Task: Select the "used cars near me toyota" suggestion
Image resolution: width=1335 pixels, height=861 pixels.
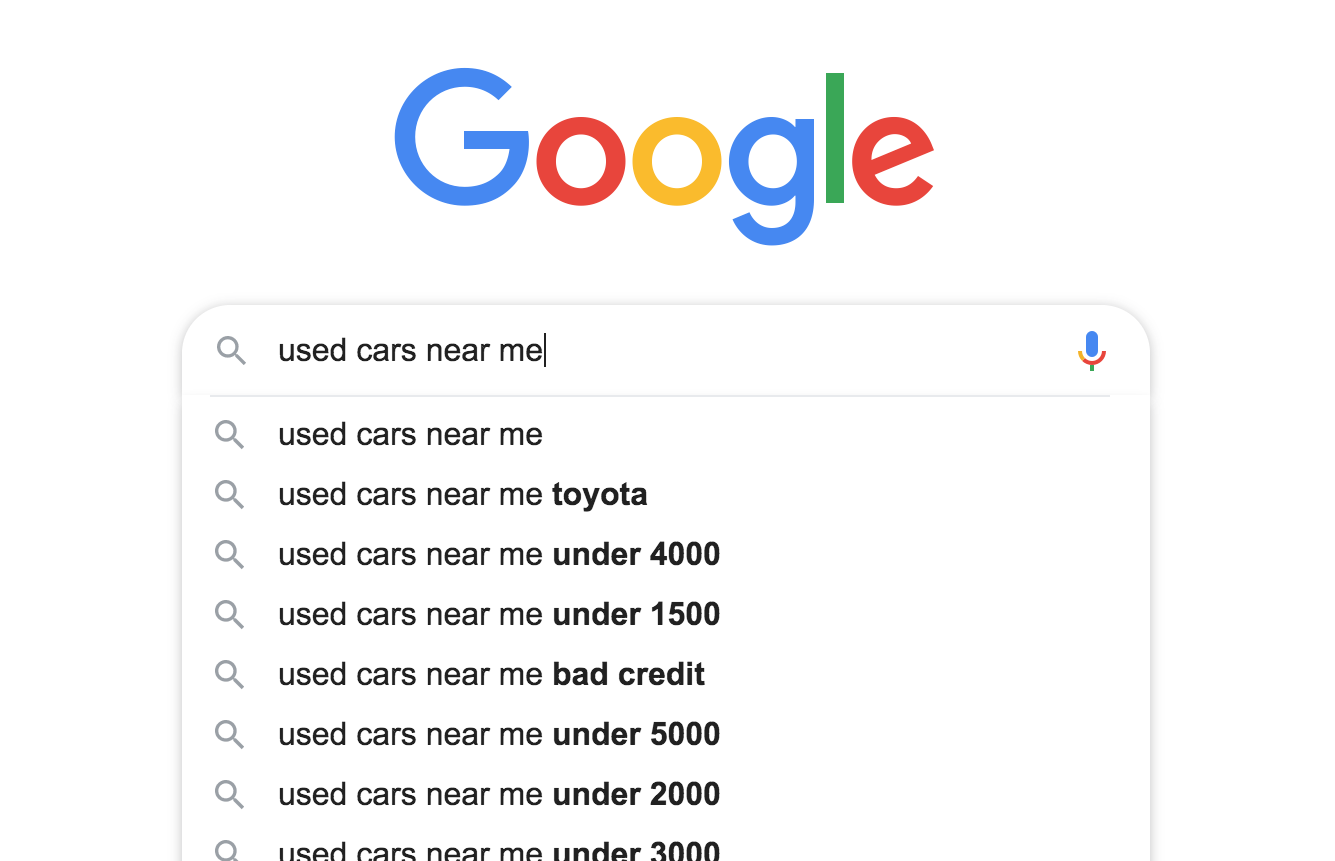Action: point(462,494)
